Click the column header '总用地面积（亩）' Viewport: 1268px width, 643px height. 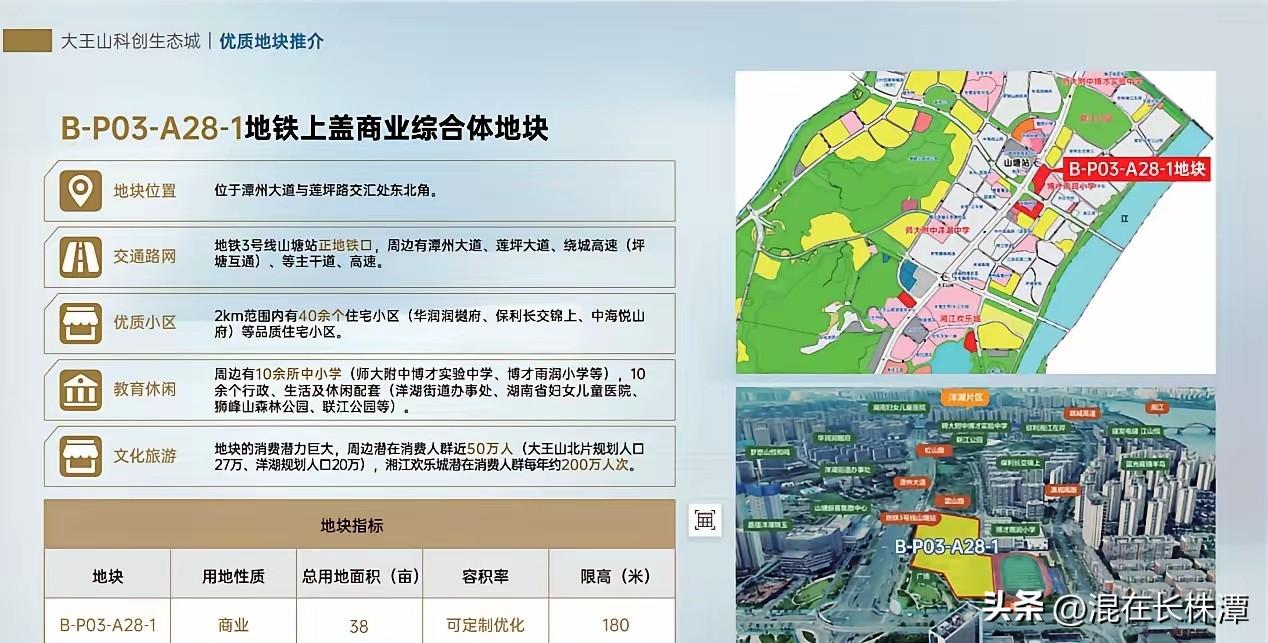click(x=360, y=576)
